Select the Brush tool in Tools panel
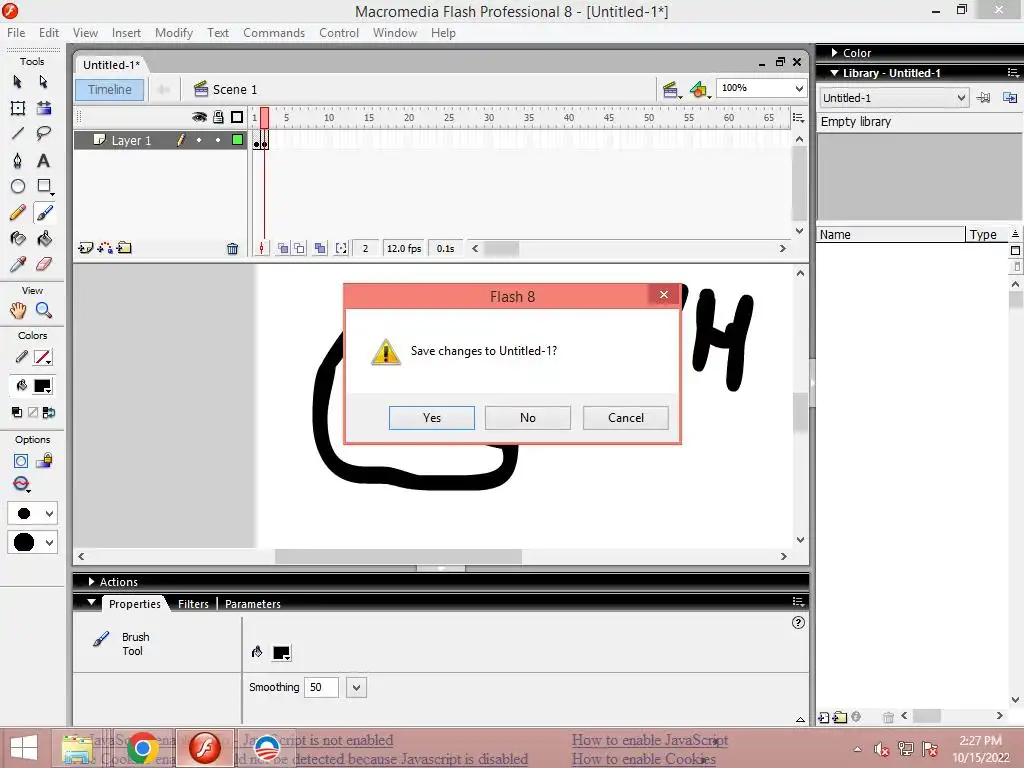 44,213
